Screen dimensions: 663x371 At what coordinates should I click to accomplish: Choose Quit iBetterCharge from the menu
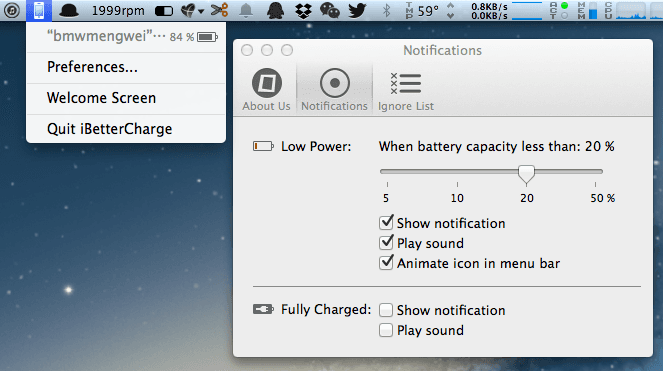point(126,129)
